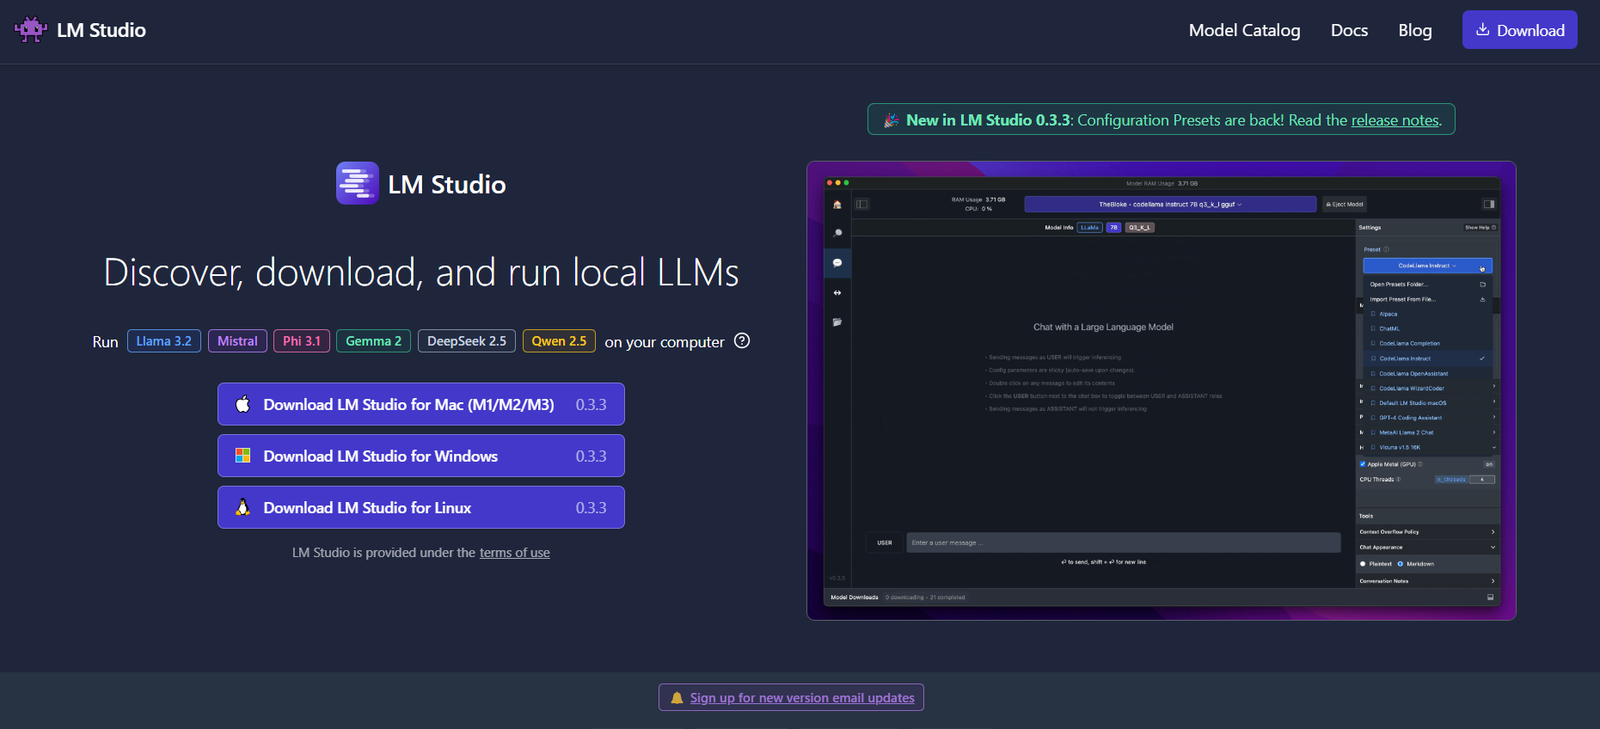Image resolution: width=1600 pixels, height=729 pixels.
Task: Open the Blog page
Action: [1415, 30]
